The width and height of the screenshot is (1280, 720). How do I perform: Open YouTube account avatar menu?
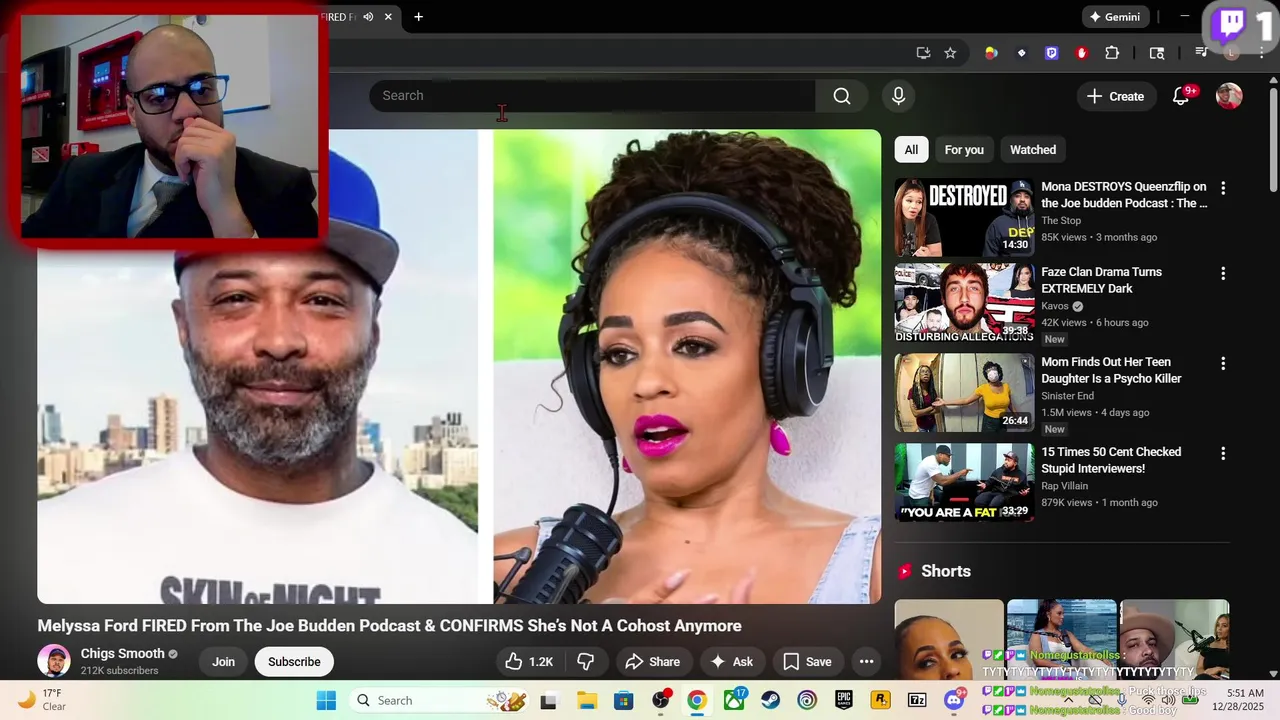tap(1229, 96)
